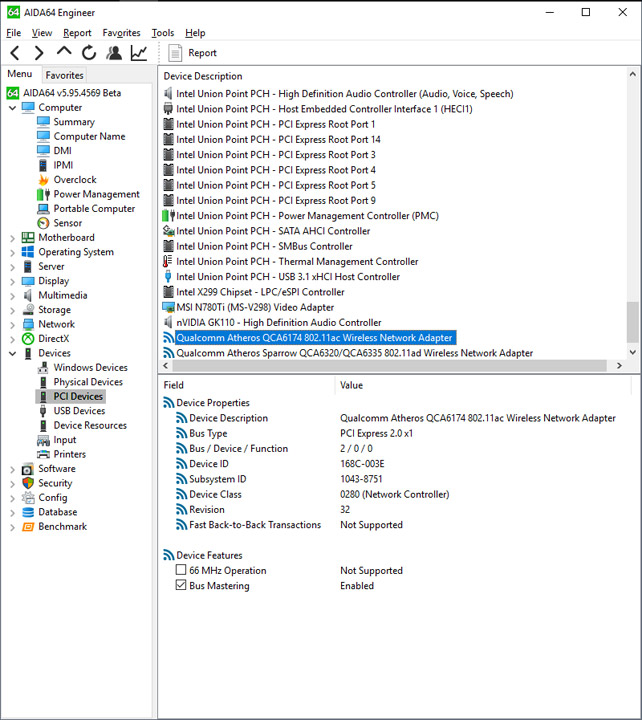Toggle the 66 MHz Operation checkbox

181,570
